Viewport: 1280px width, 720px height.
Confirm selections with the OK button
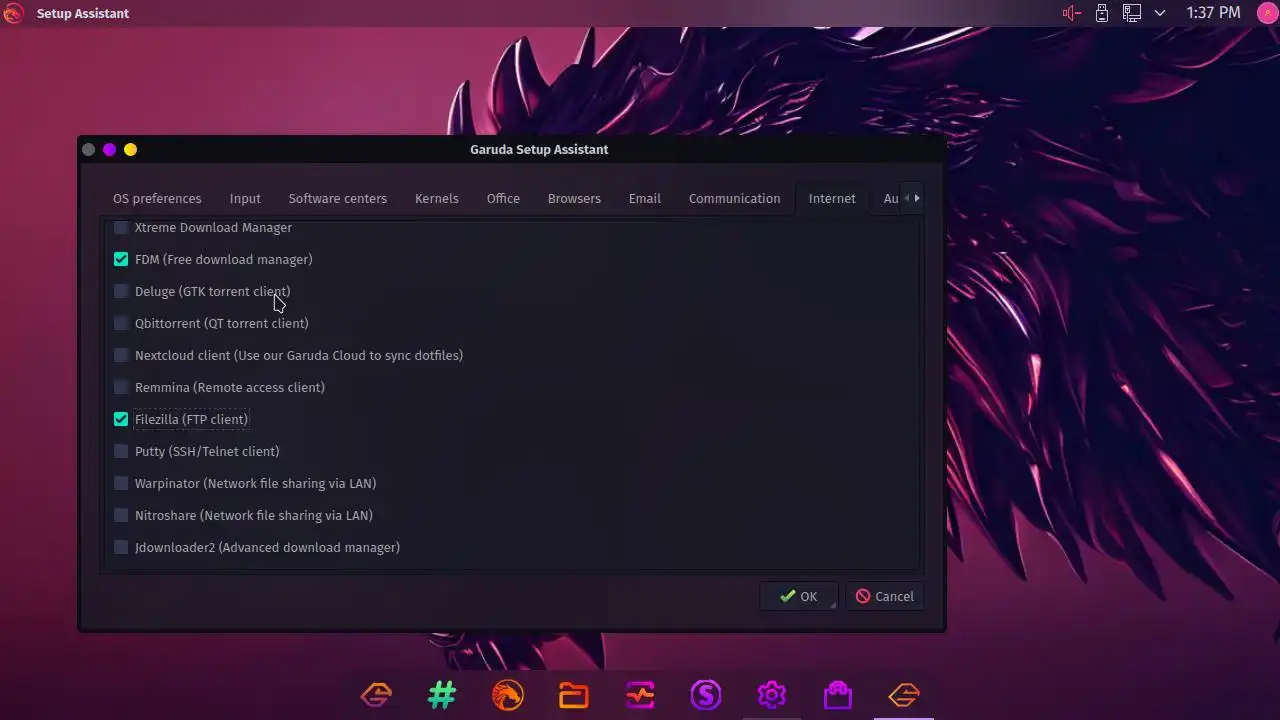coord(798,596)
